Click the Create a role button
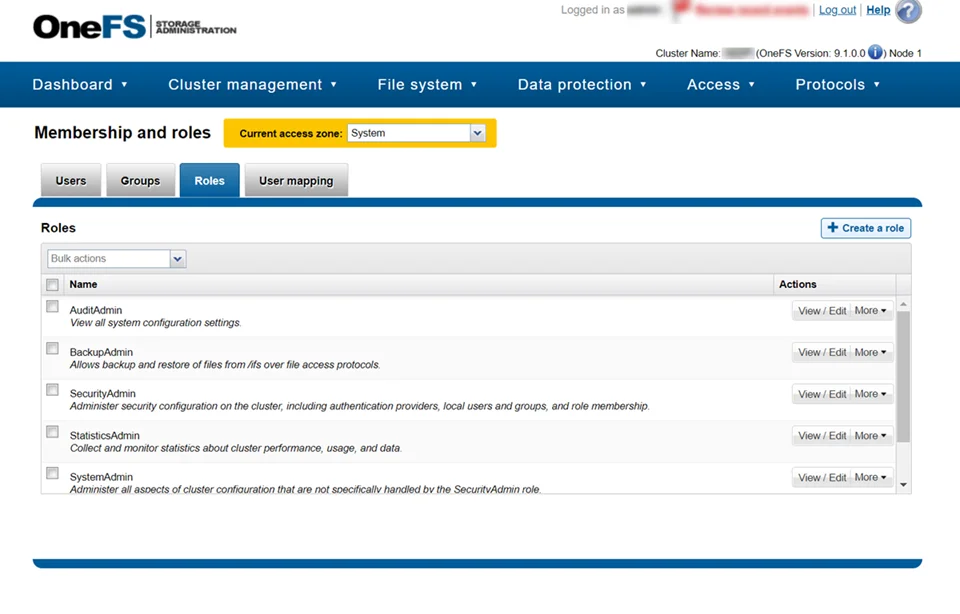960x614 pixels. coord(866,228)
